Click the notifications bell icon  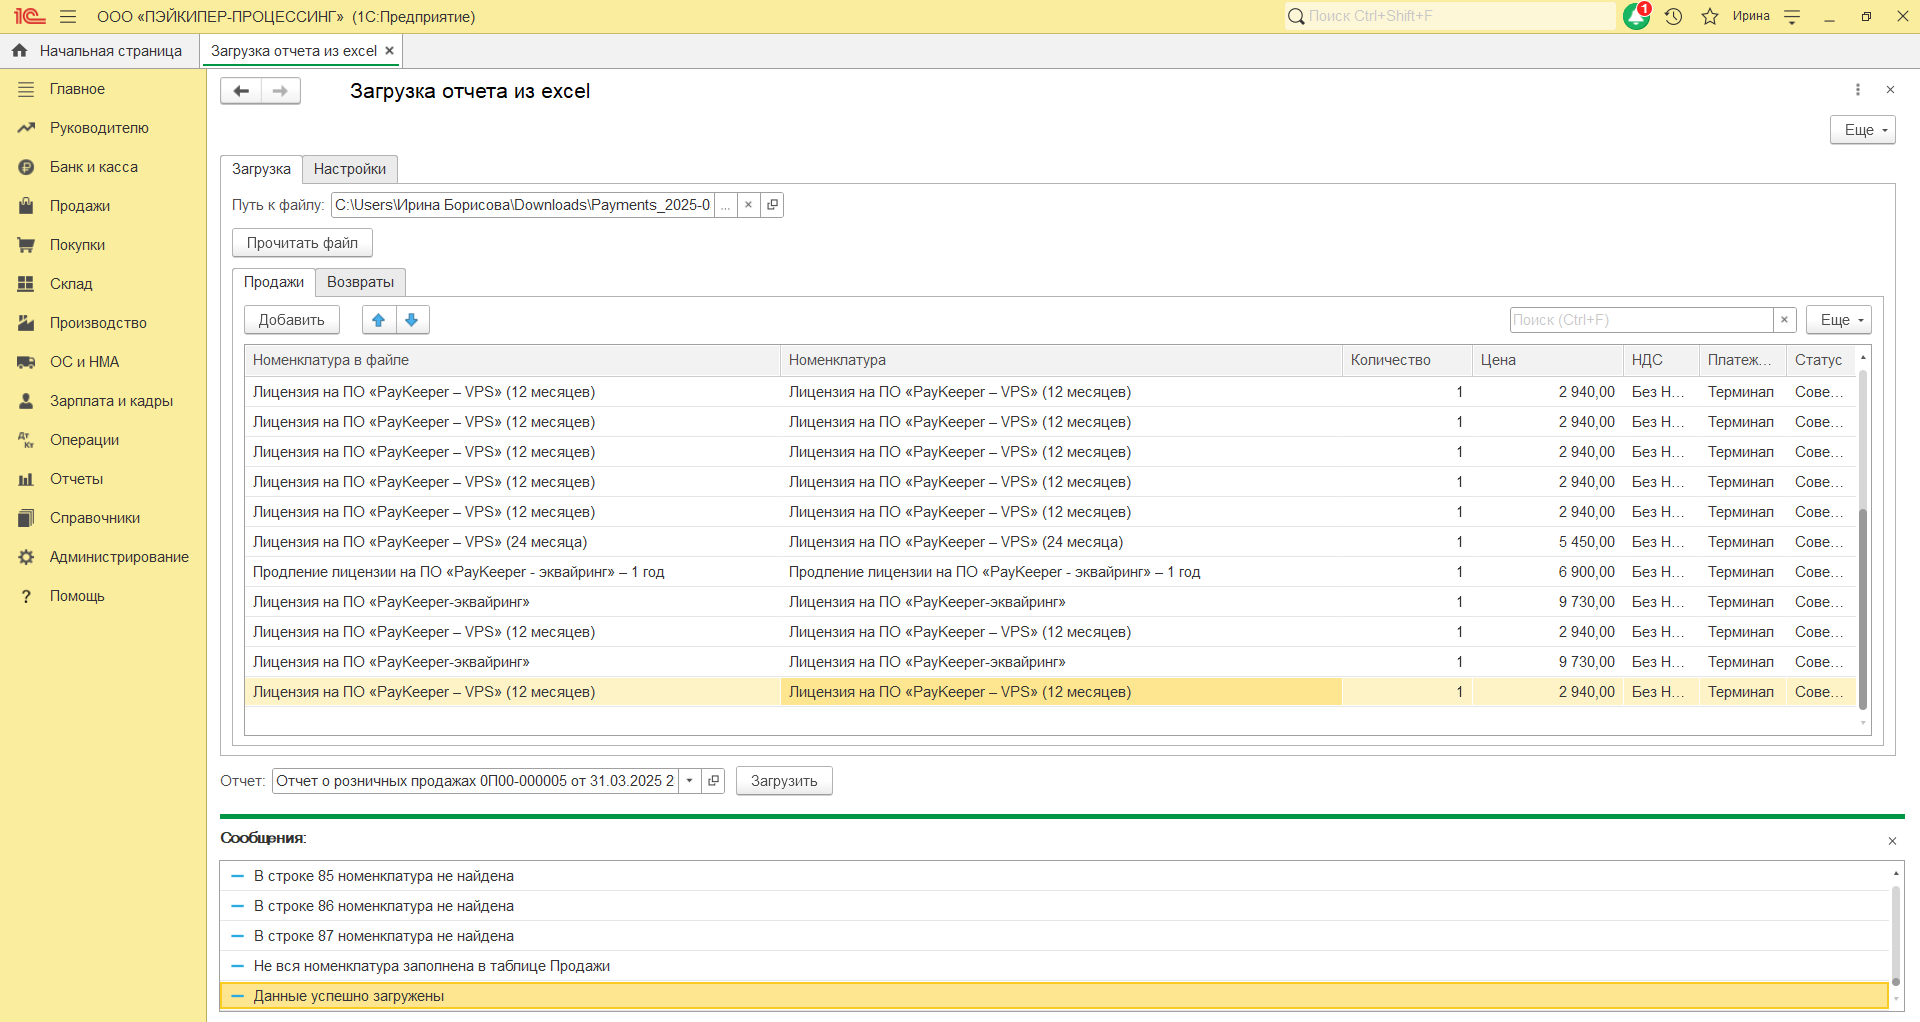point(1636,16)
